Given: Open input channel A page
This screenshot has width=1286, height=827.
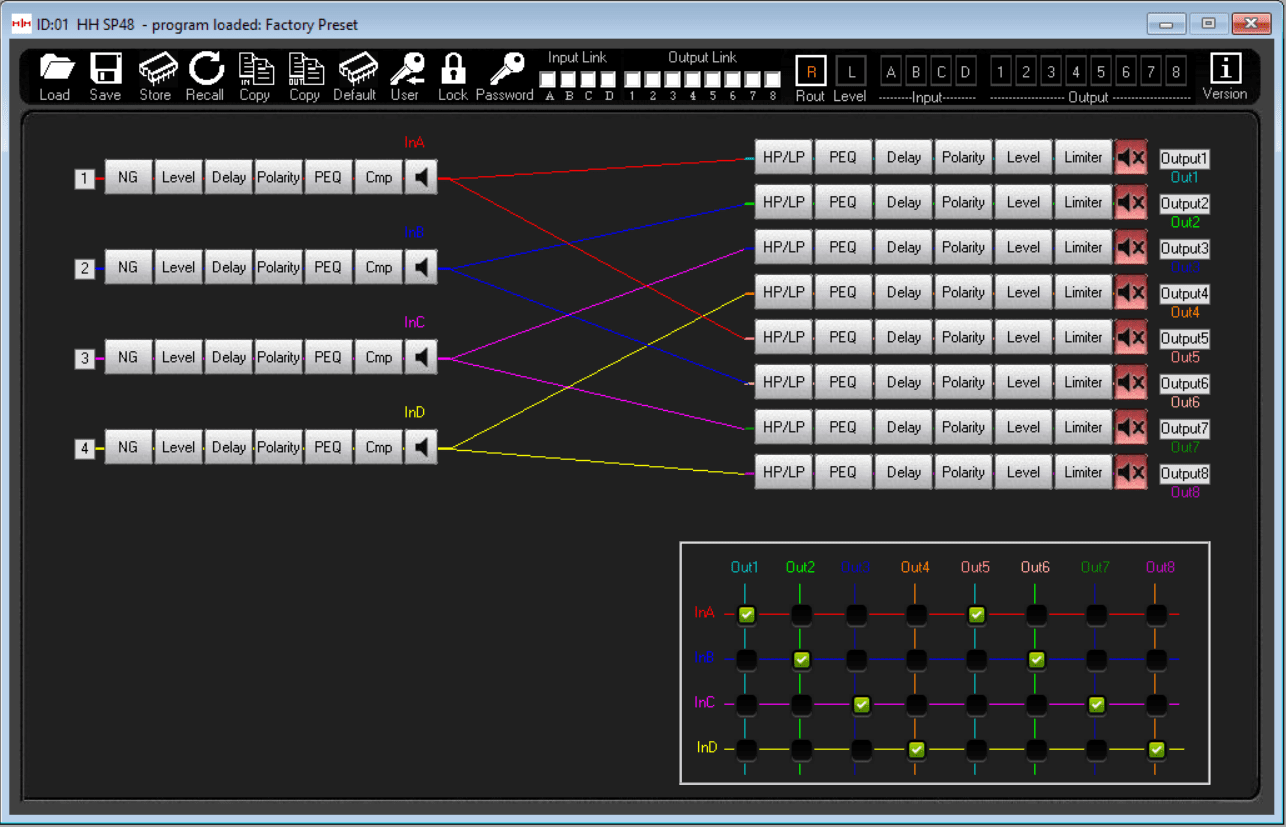Looking at the screenshot, I should click(891, 71).
